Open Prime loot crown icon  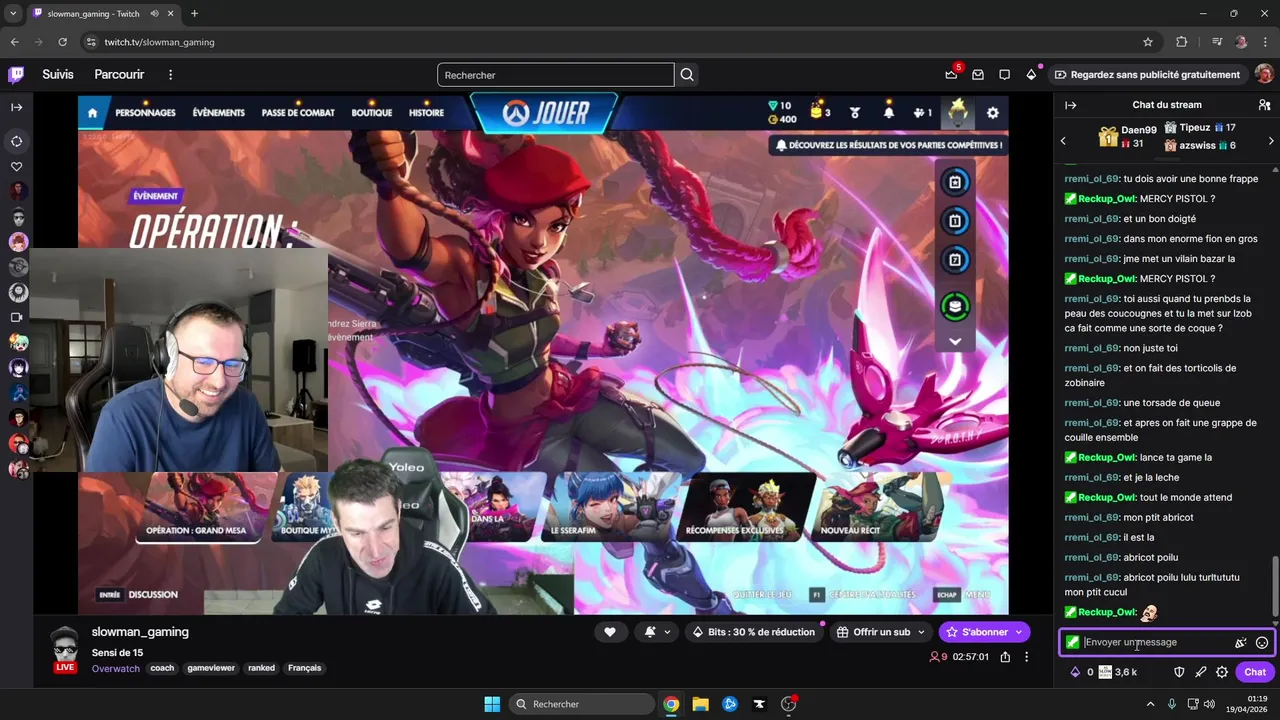pyautogui.click(x=951, y=75)
